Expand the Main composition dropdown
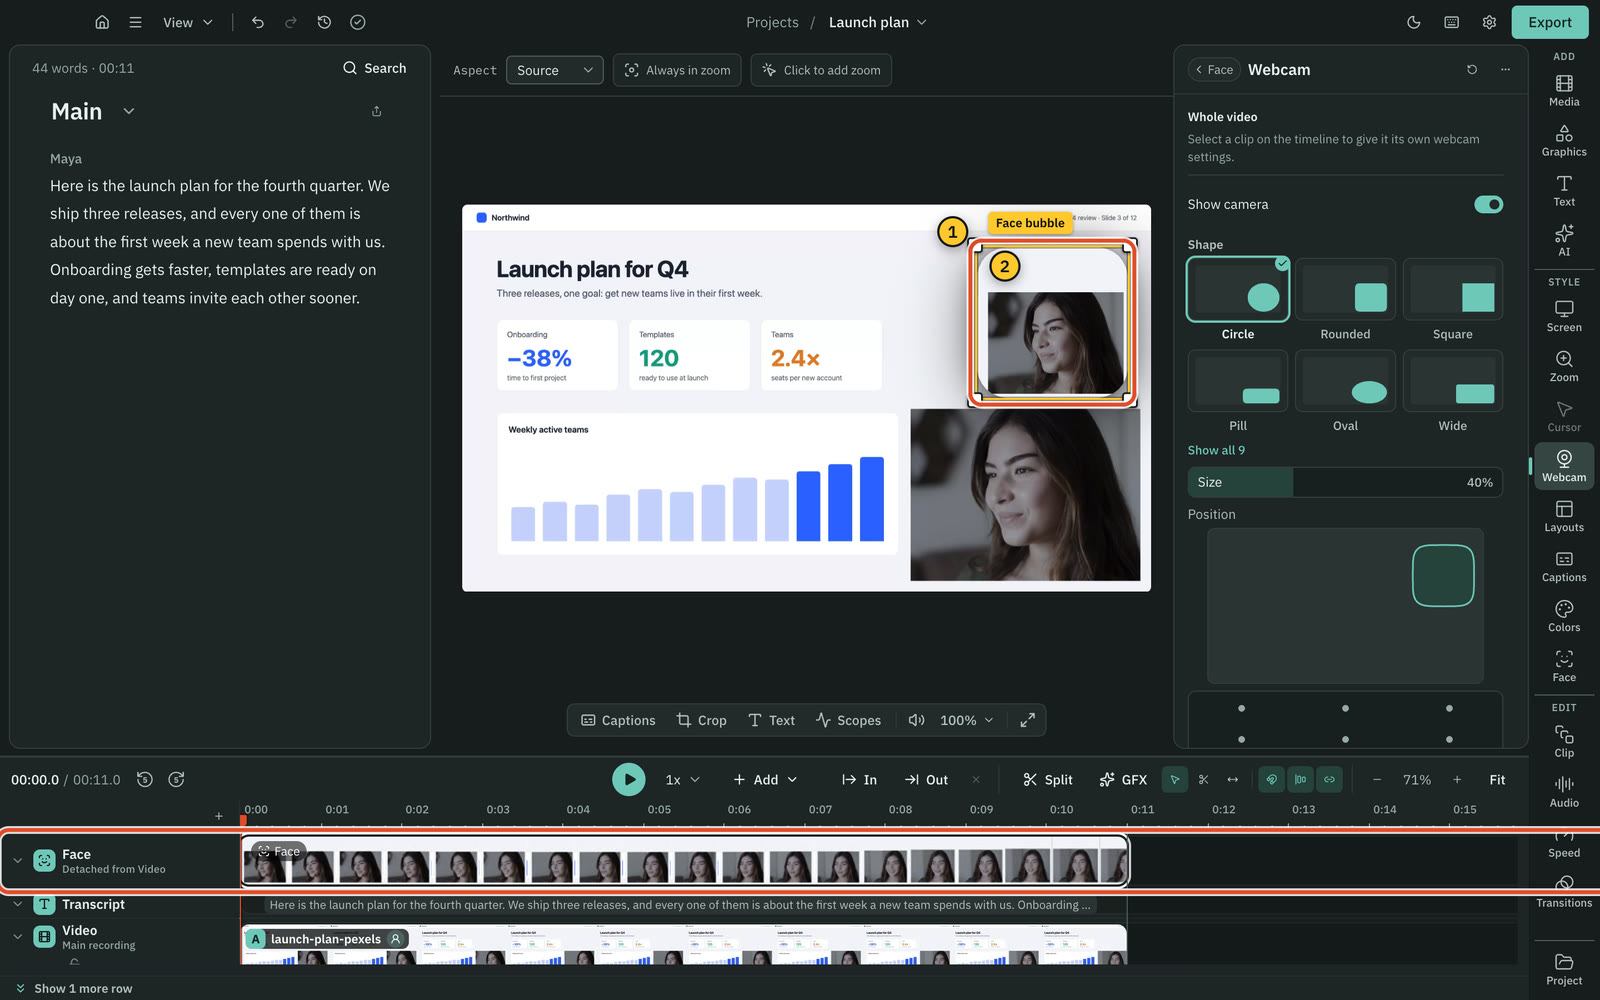1600x1000 pixels. click(x=129, y=111)
